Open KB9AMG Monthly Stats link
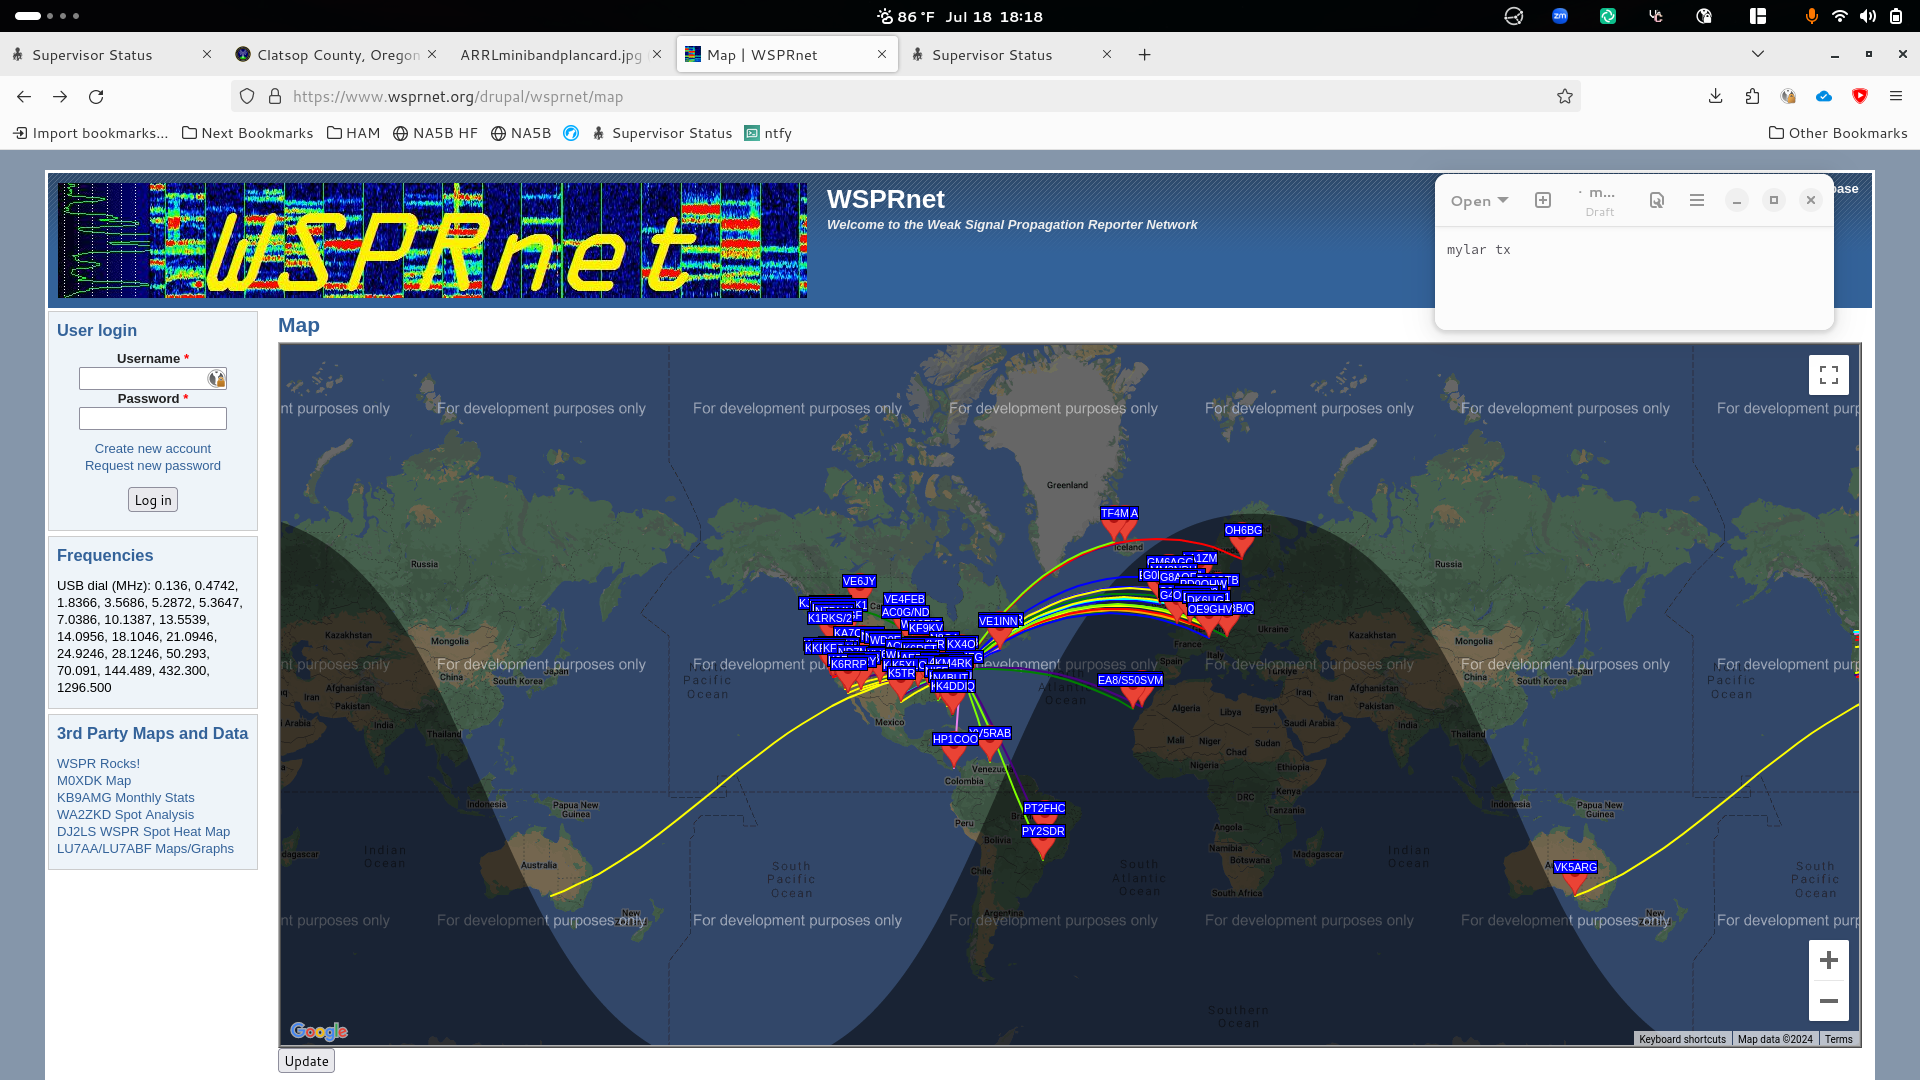The height and width of the screenshot is (1080, 1920). pyautogui.click(x=126, y=798)
